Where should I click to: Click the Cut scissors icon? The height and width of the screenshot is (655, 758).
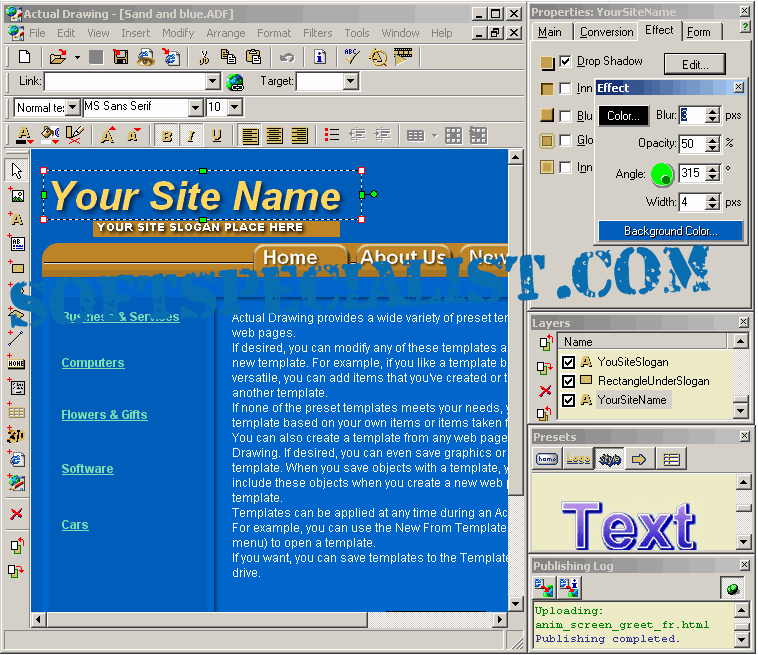tap(204, 57)
